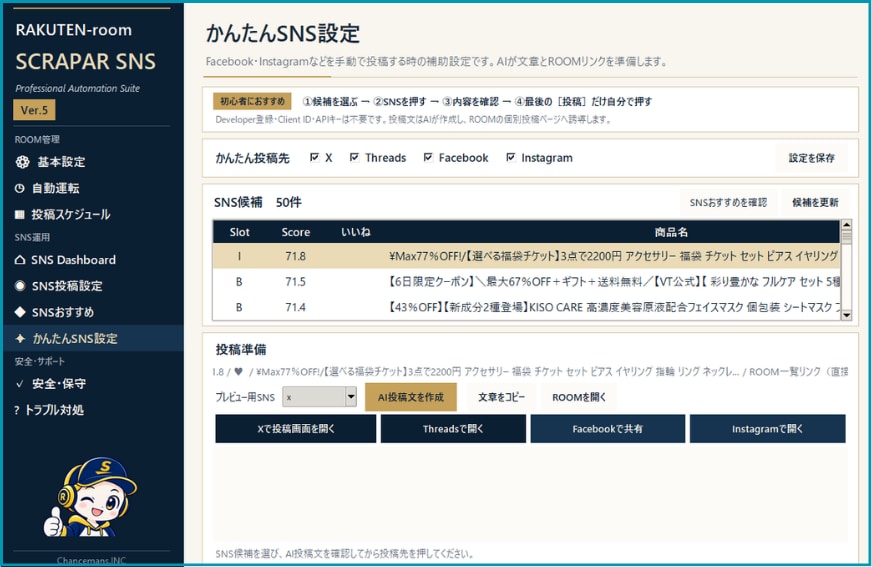Click the 初心者におすすめ badge
Image resolution: width=872 pixels, height=567 pixels.
(252, 101)
